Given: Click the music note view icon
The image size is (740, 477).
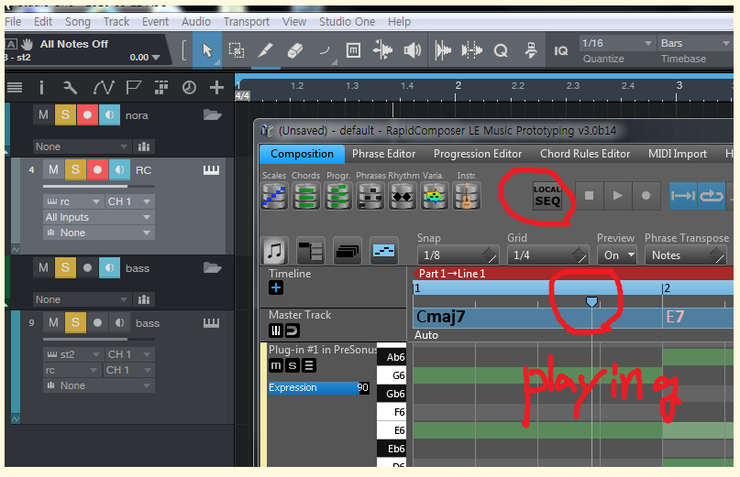Looking at the screenshot, I should point(275,251).
